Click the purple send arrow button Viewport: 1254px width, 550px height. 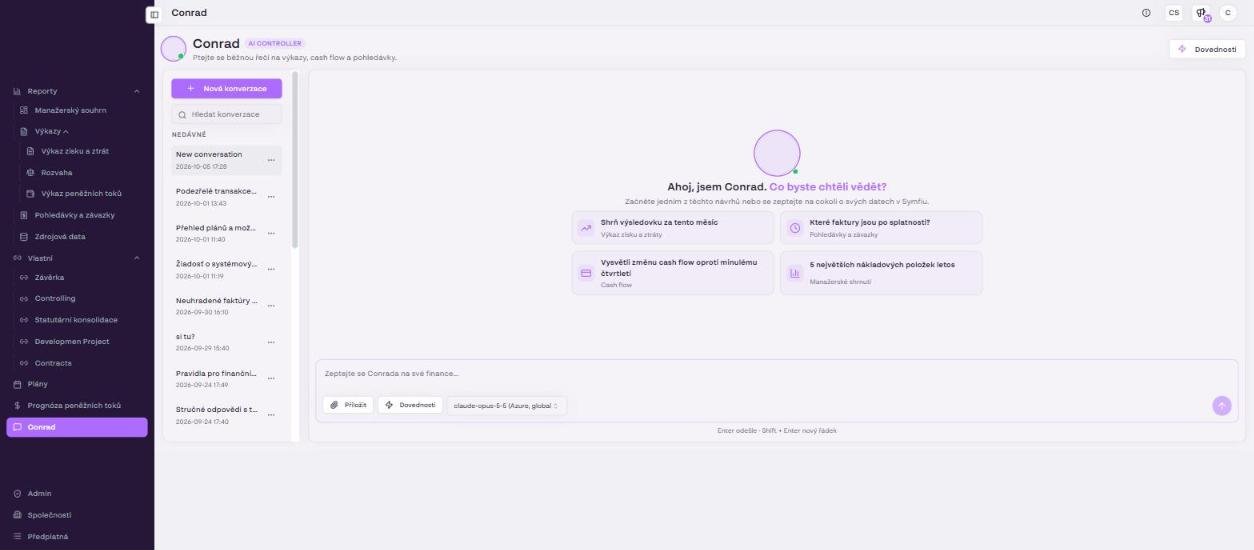click(x=1221, y=405)
